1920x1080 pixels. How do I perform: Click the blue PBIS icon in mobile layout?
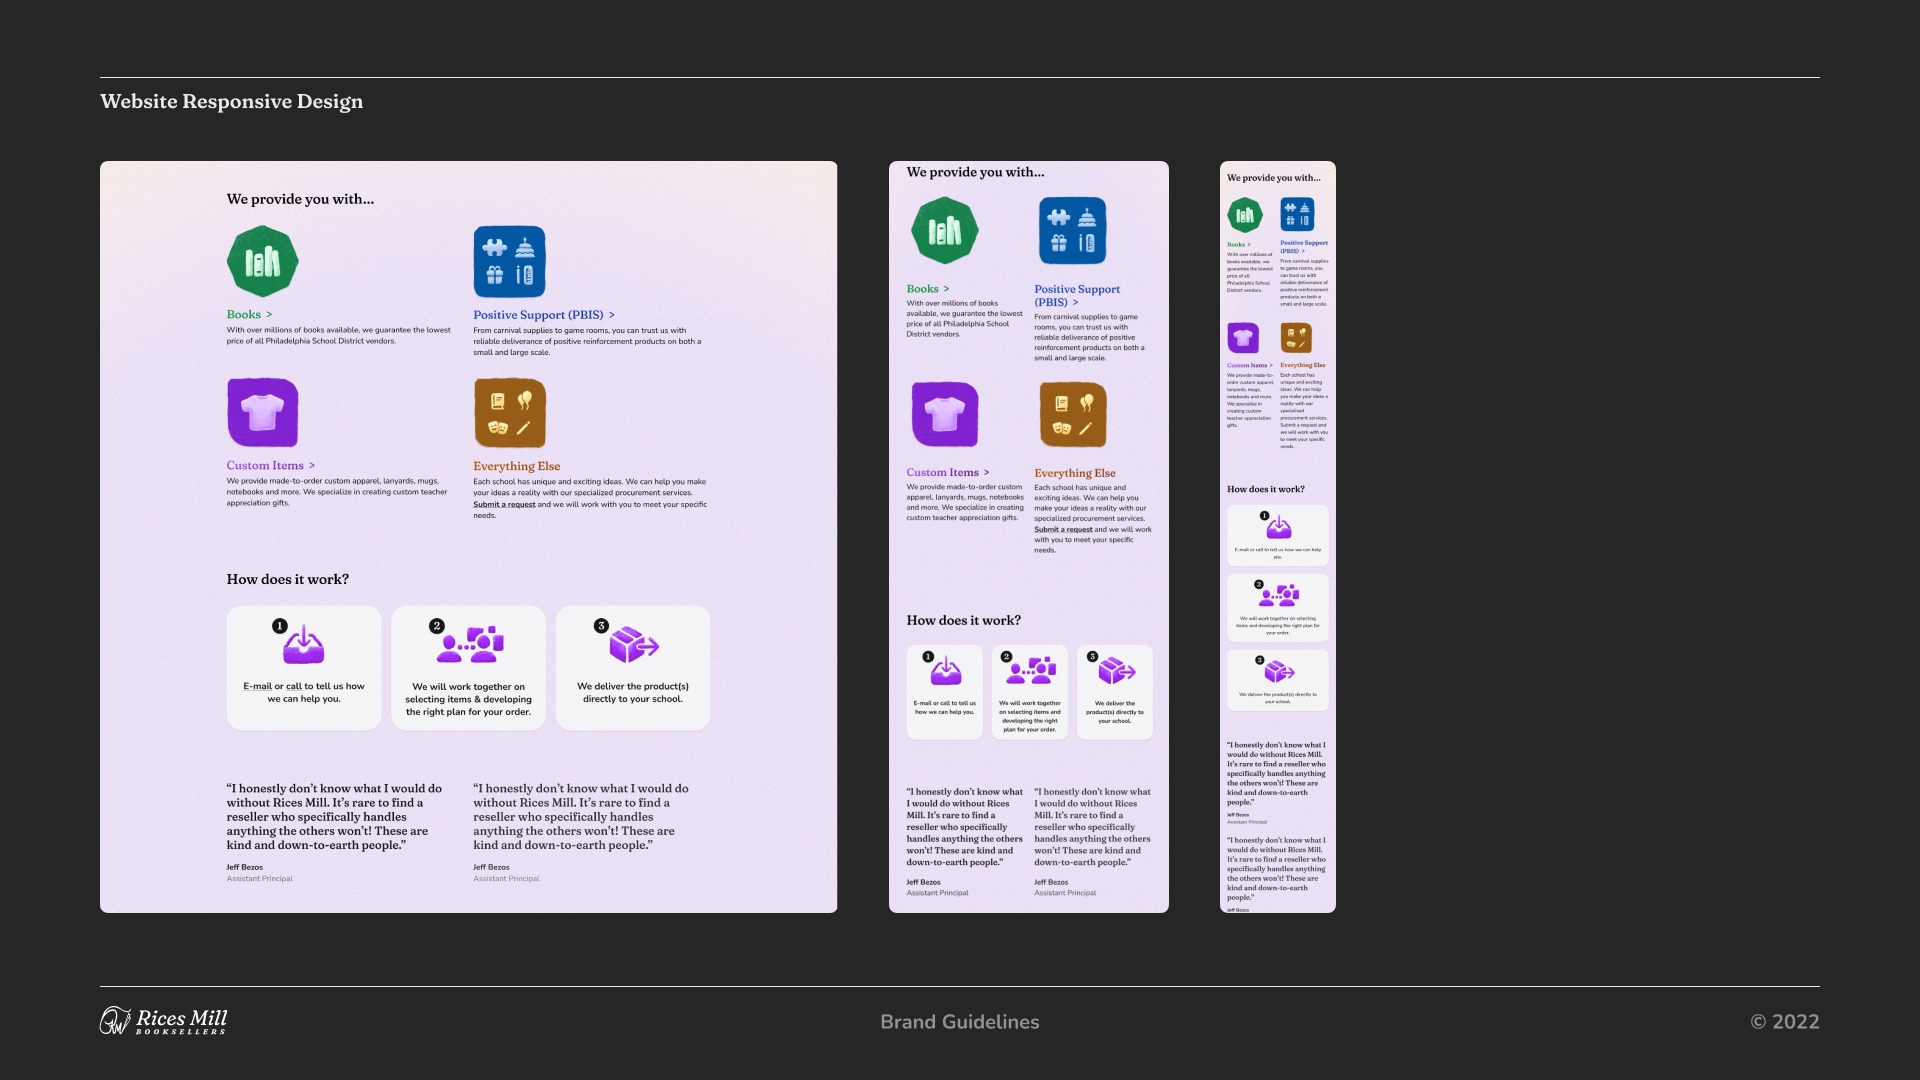point(1297,214)
